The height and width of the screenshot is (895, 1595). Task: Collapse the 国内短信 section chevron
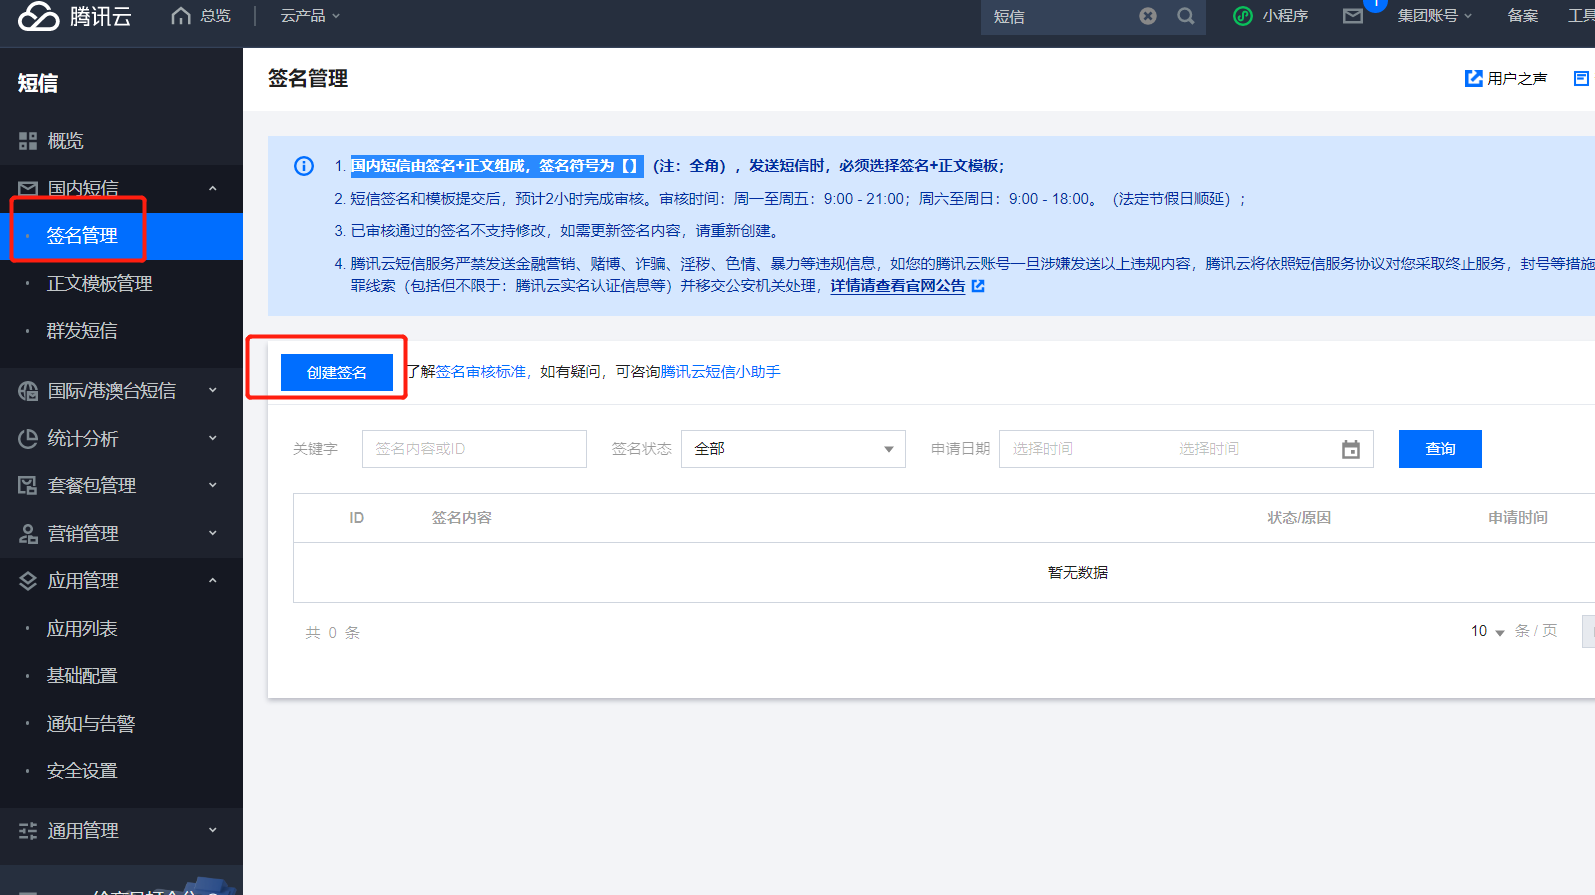213,188
